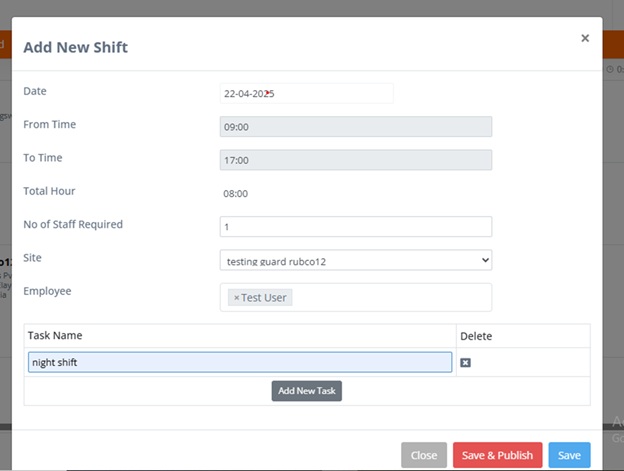Click the night shift task name field
Image resolution: width=624 pixels, height=471 pixels.
click(240, 362)
